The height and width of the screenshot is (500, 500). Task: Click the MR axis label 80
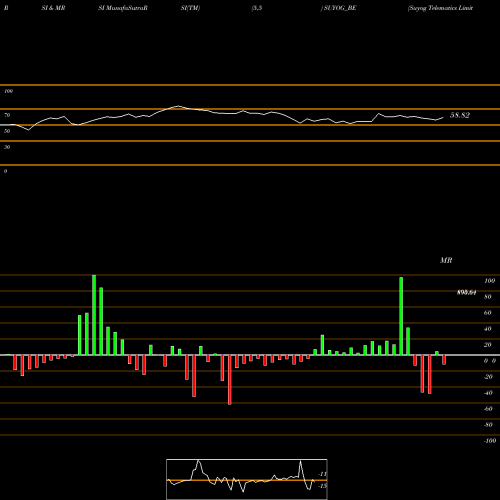pyautogui.click(x=488, y=297)
